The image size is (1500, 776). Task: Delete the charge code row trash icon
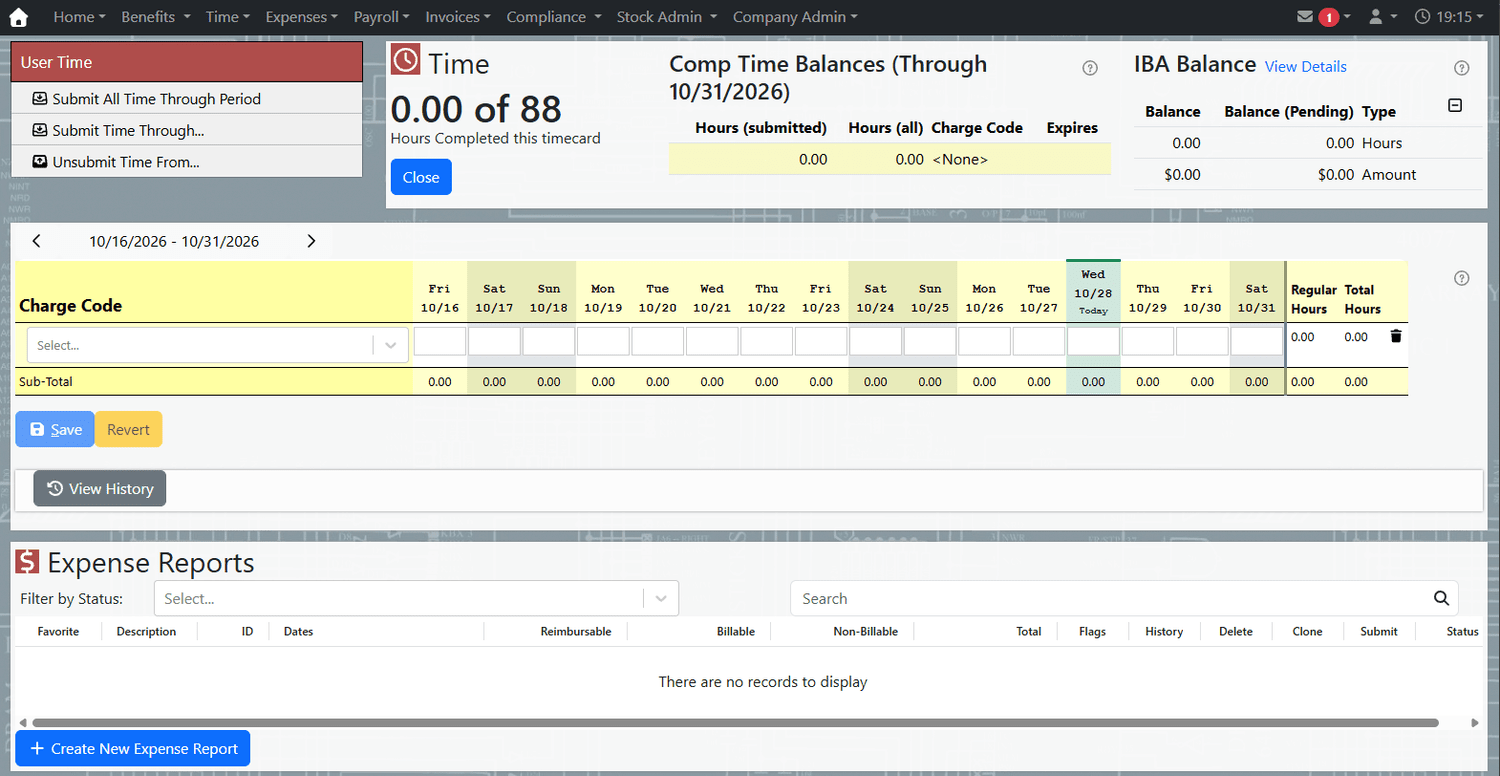[1396, 337]
